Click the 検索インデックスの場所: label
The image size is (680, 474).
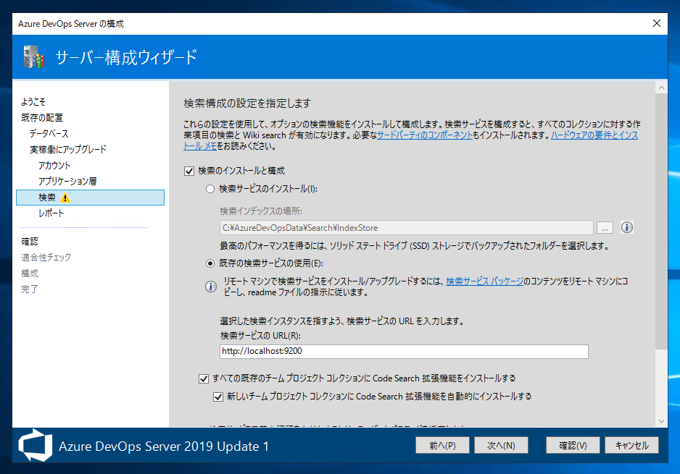261,211
